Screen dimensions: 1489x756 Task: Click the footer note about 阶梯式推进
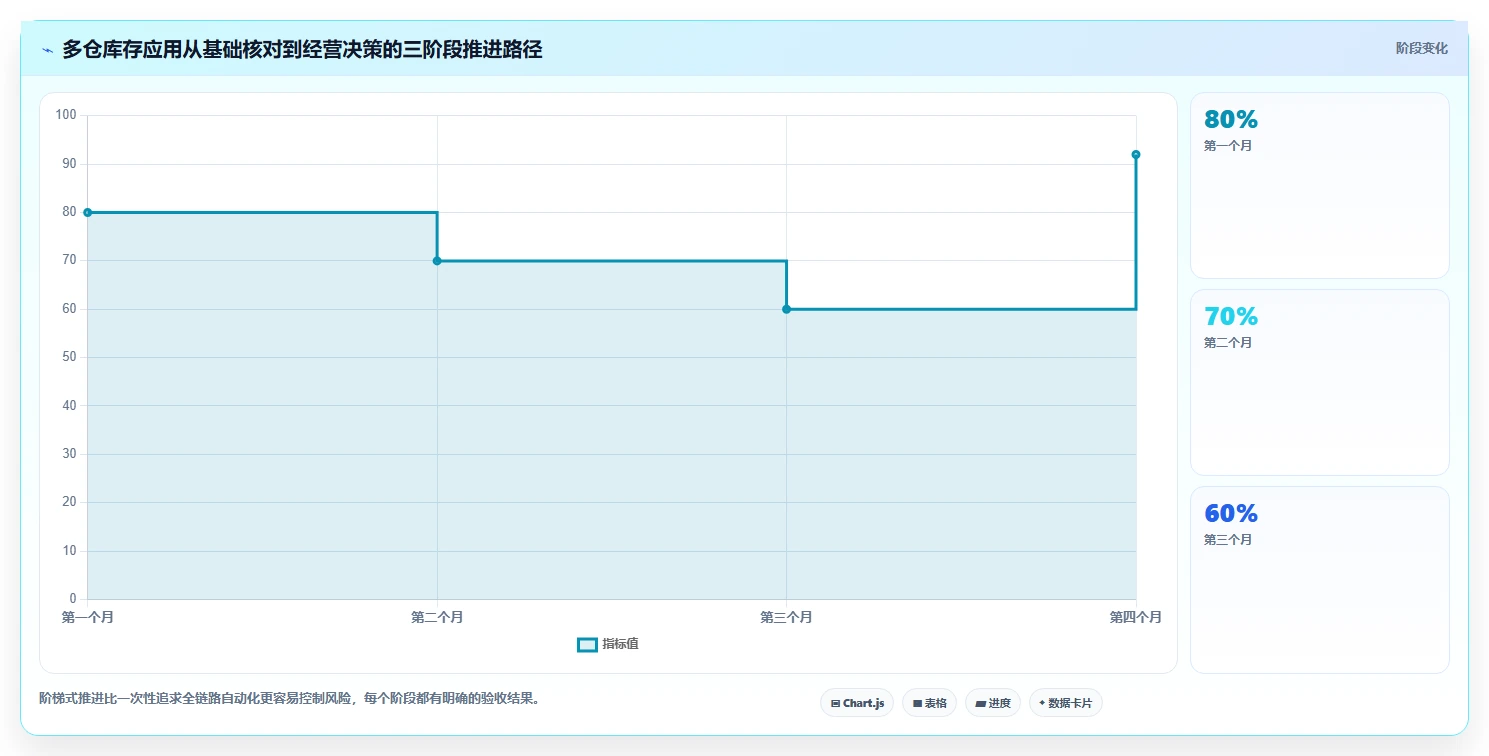click(292, 698)
